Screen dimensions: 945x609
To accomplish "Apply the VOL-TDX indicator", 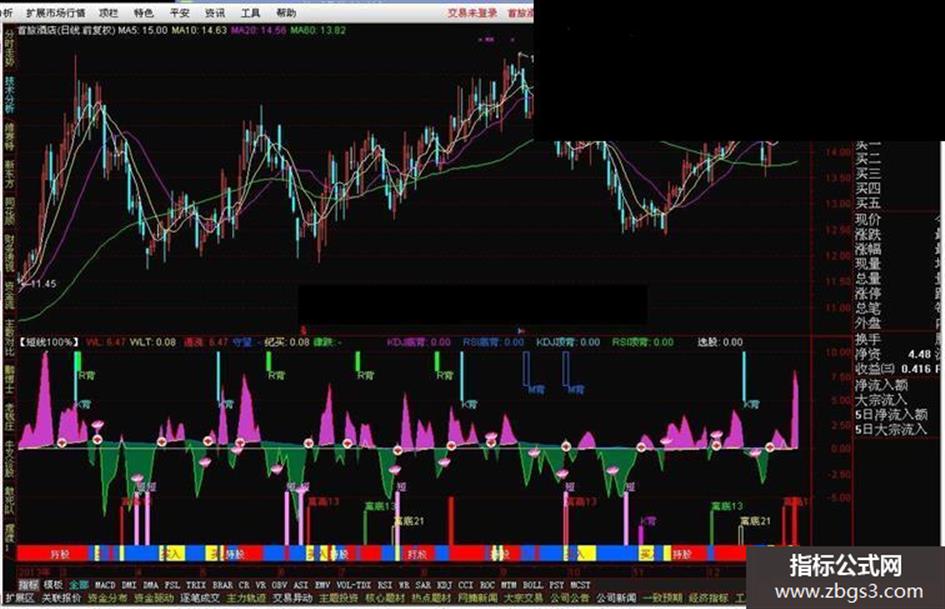I will [x=354, y=585].
